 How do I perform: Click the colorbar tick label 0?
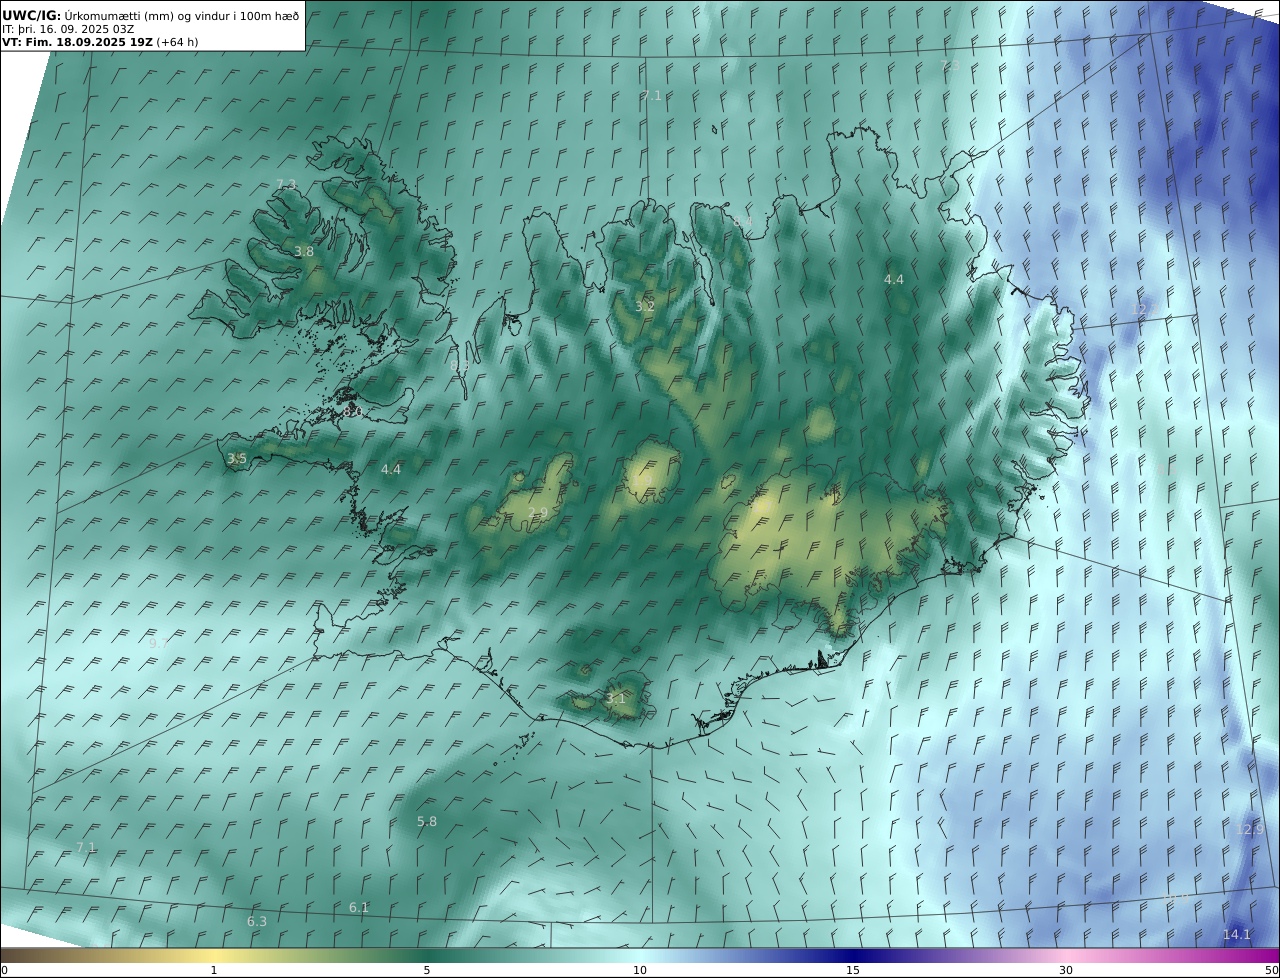(4, 970)
